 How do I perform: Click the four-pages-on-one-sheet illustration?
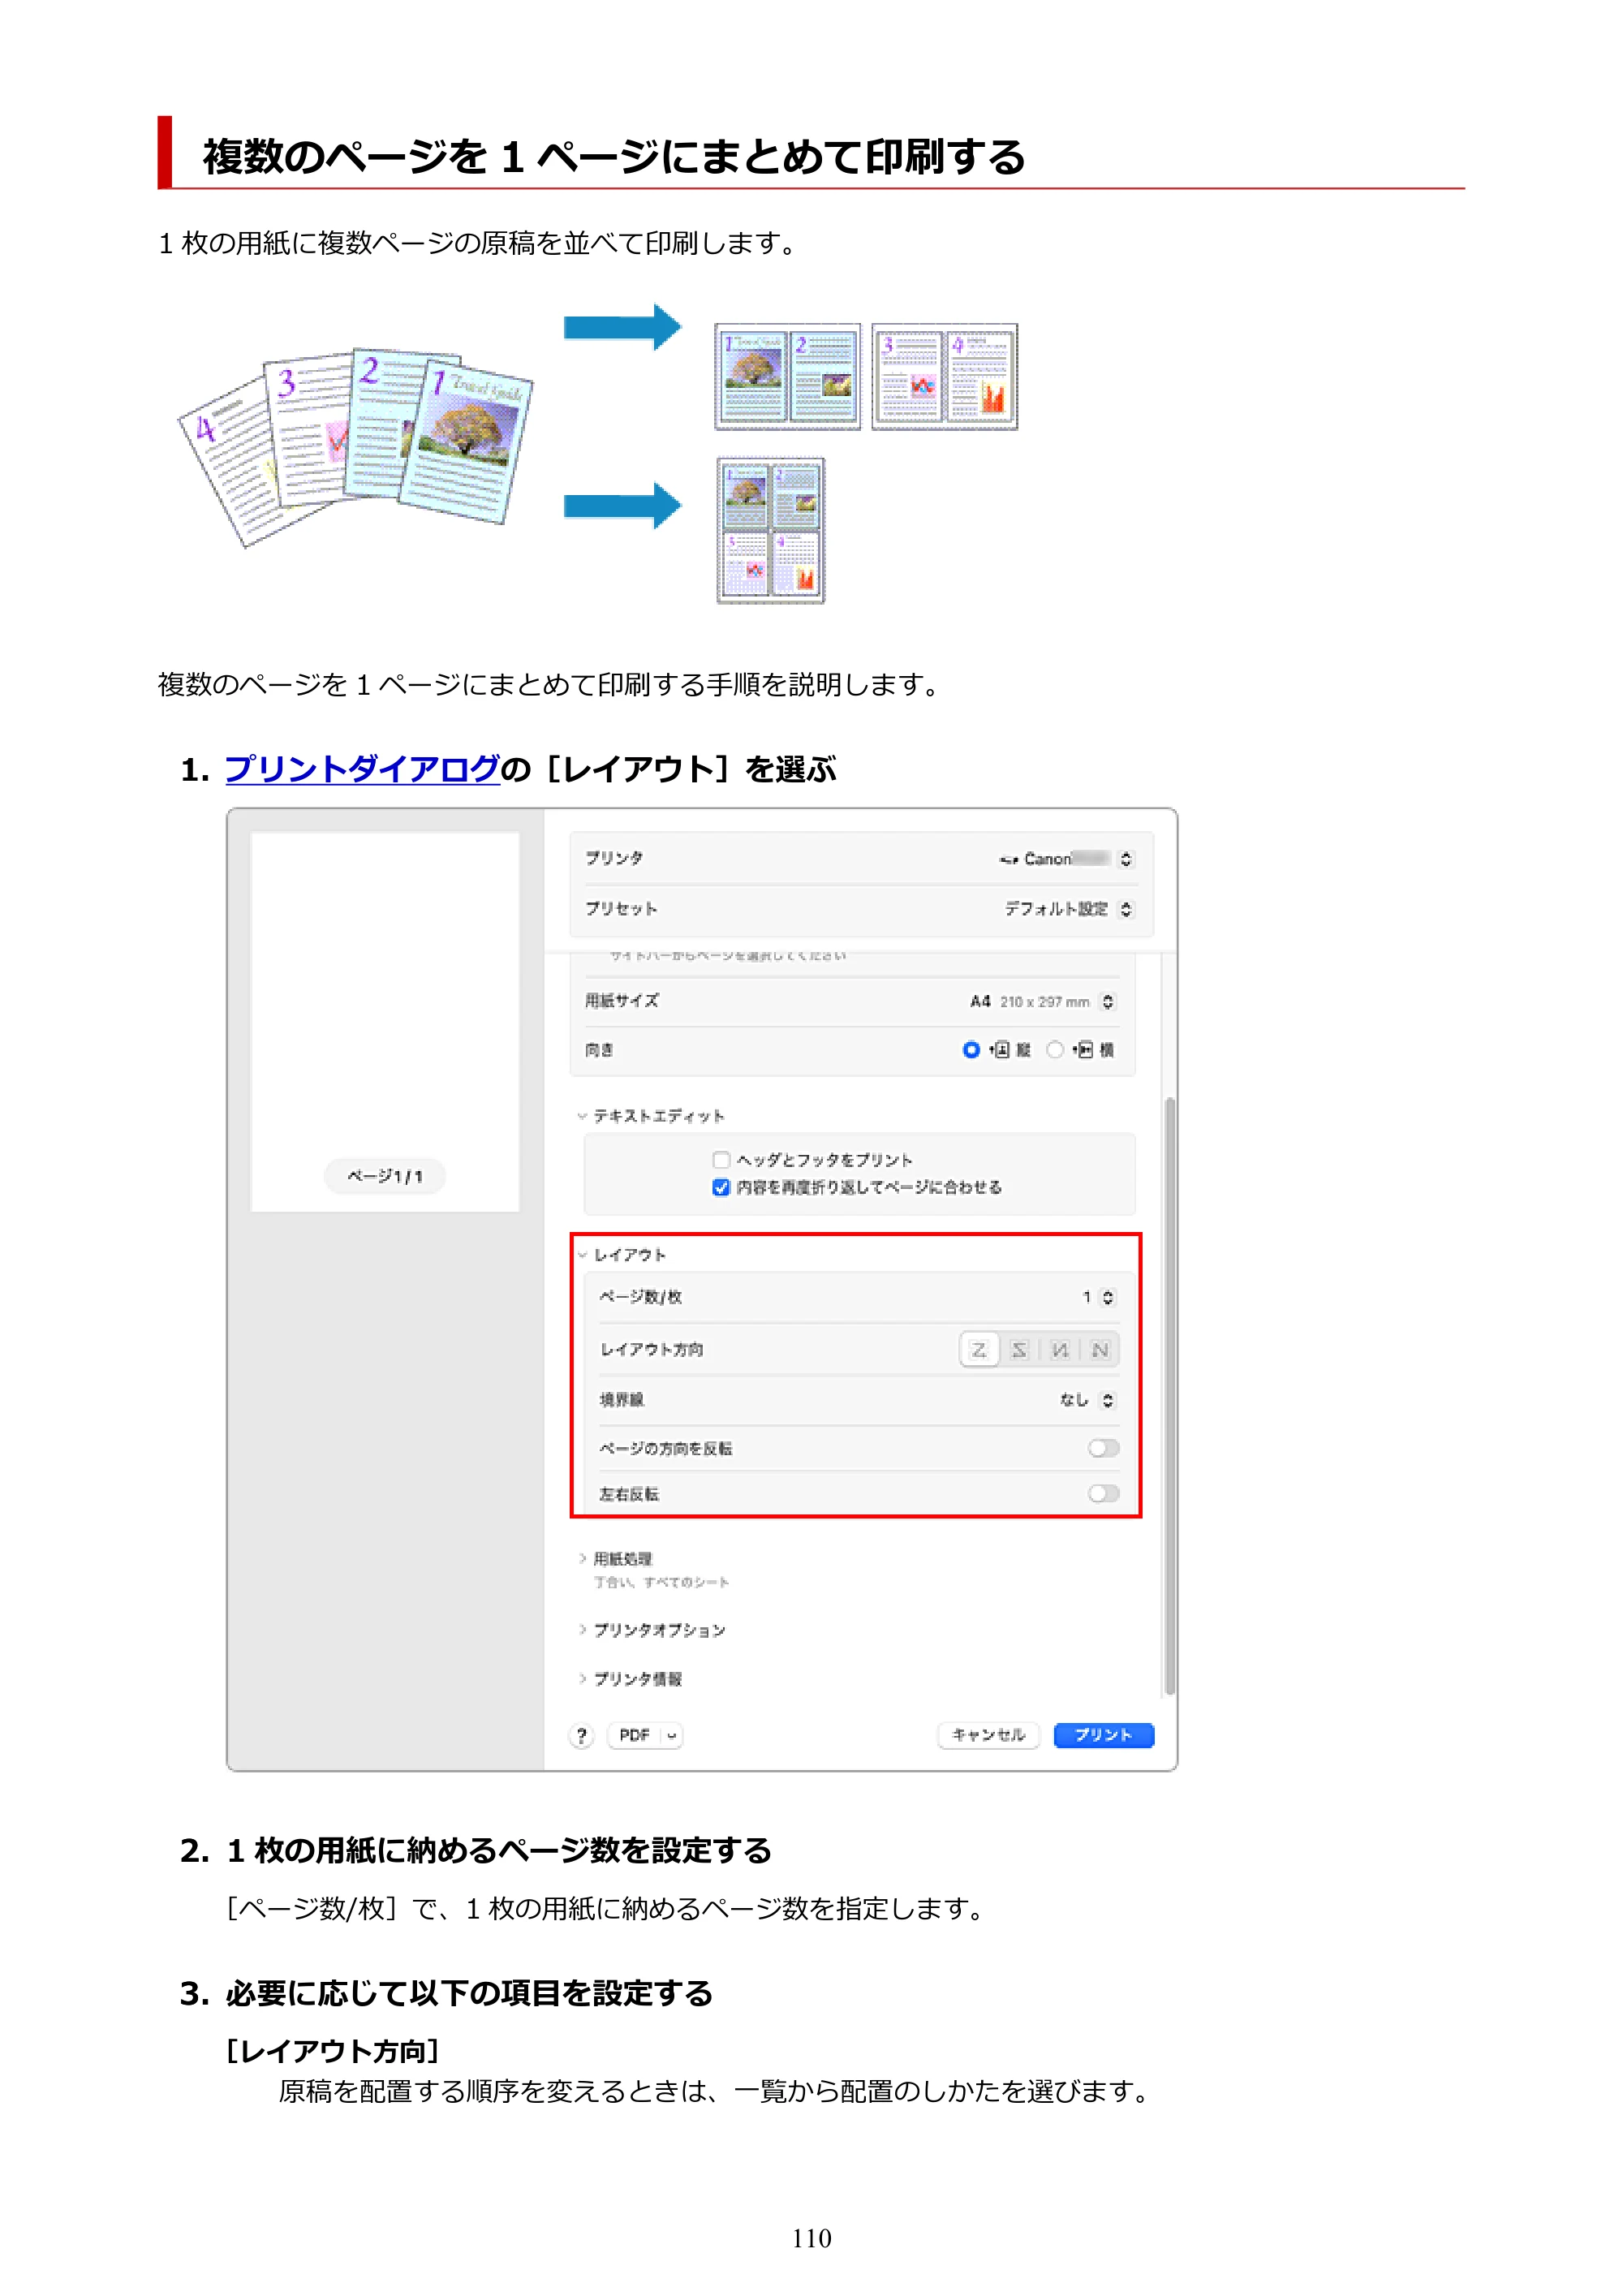tap(770, 530)
